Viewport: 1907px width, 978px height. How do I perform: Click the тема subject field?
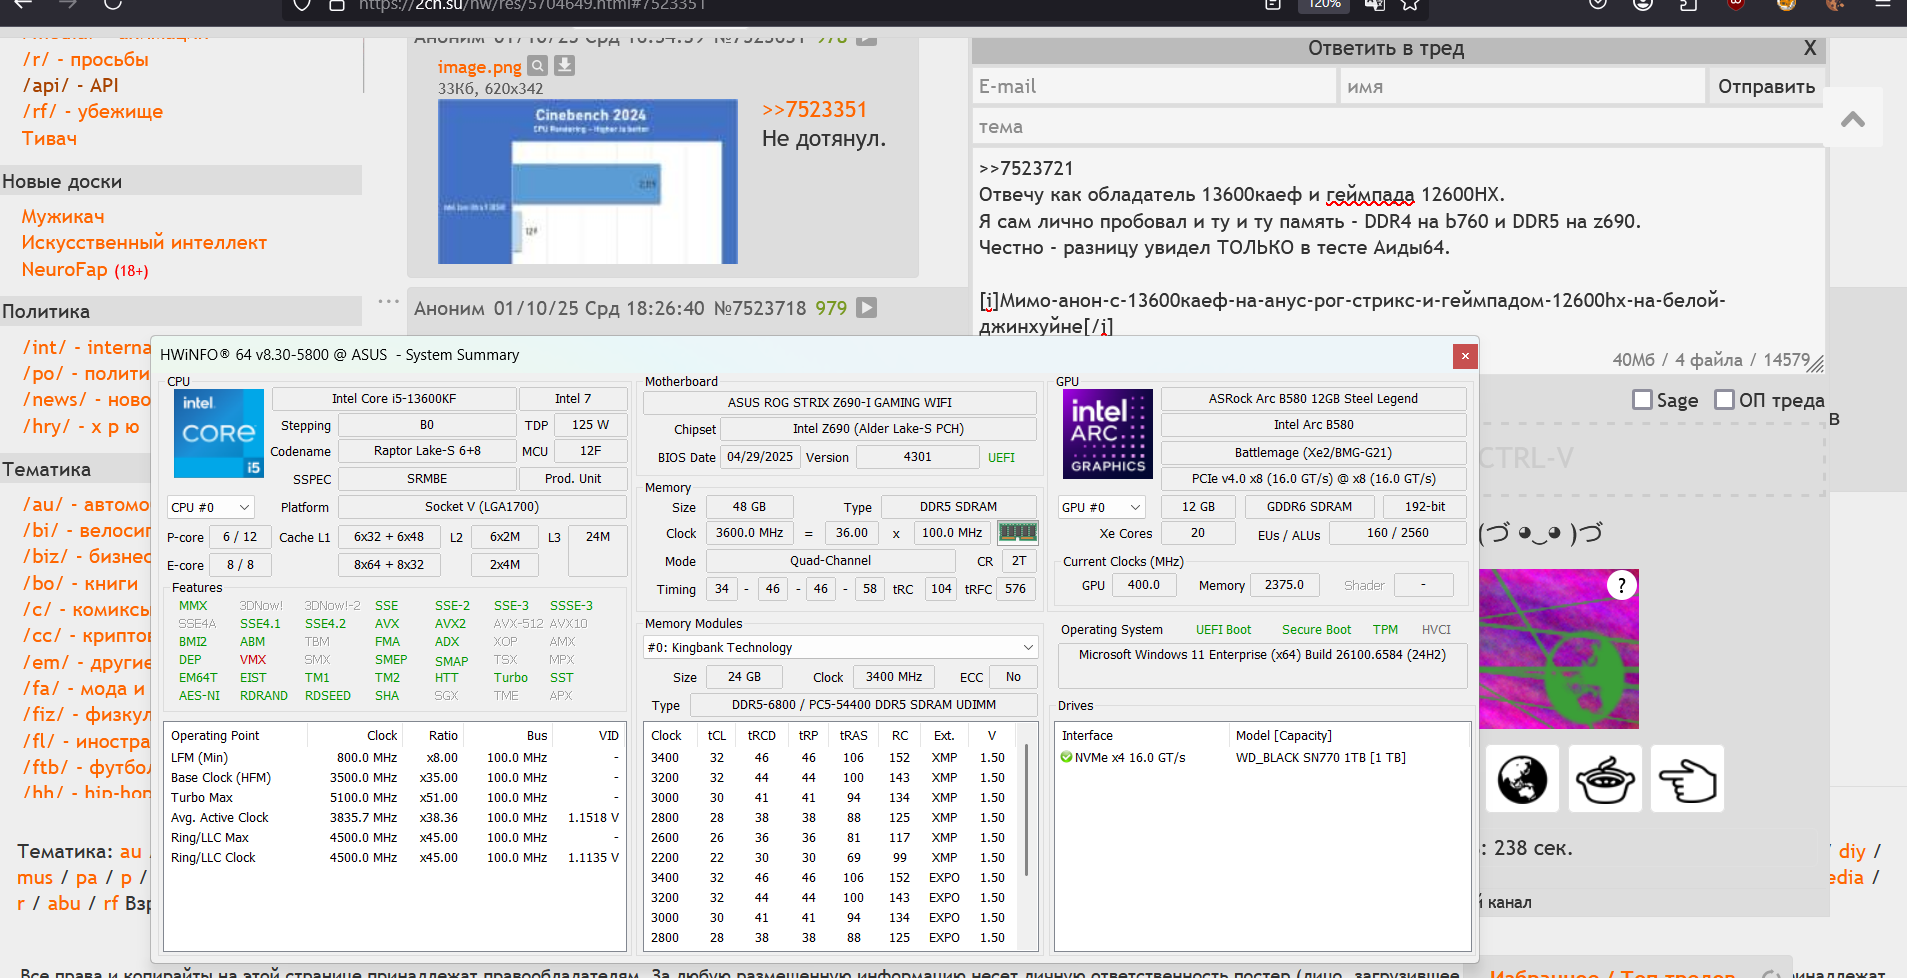point(1397,127)
